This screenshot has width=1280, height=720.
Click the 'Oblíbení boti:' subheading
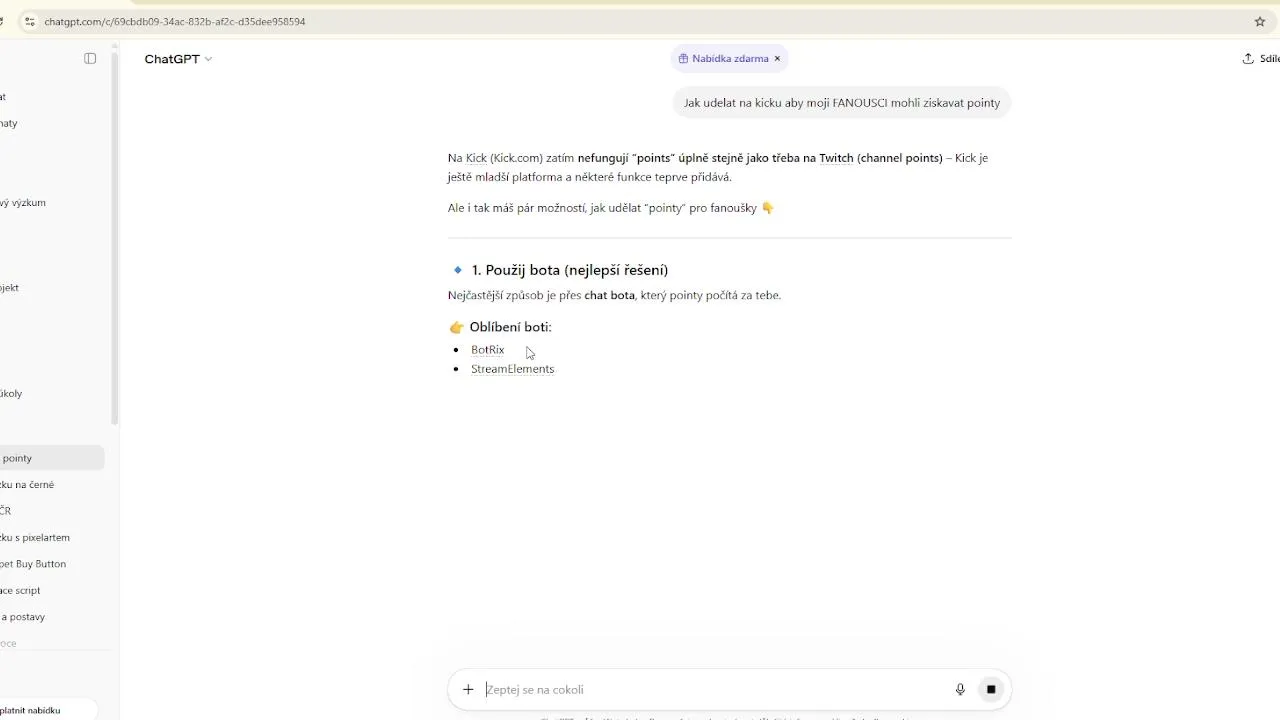[x=510, y=327]
